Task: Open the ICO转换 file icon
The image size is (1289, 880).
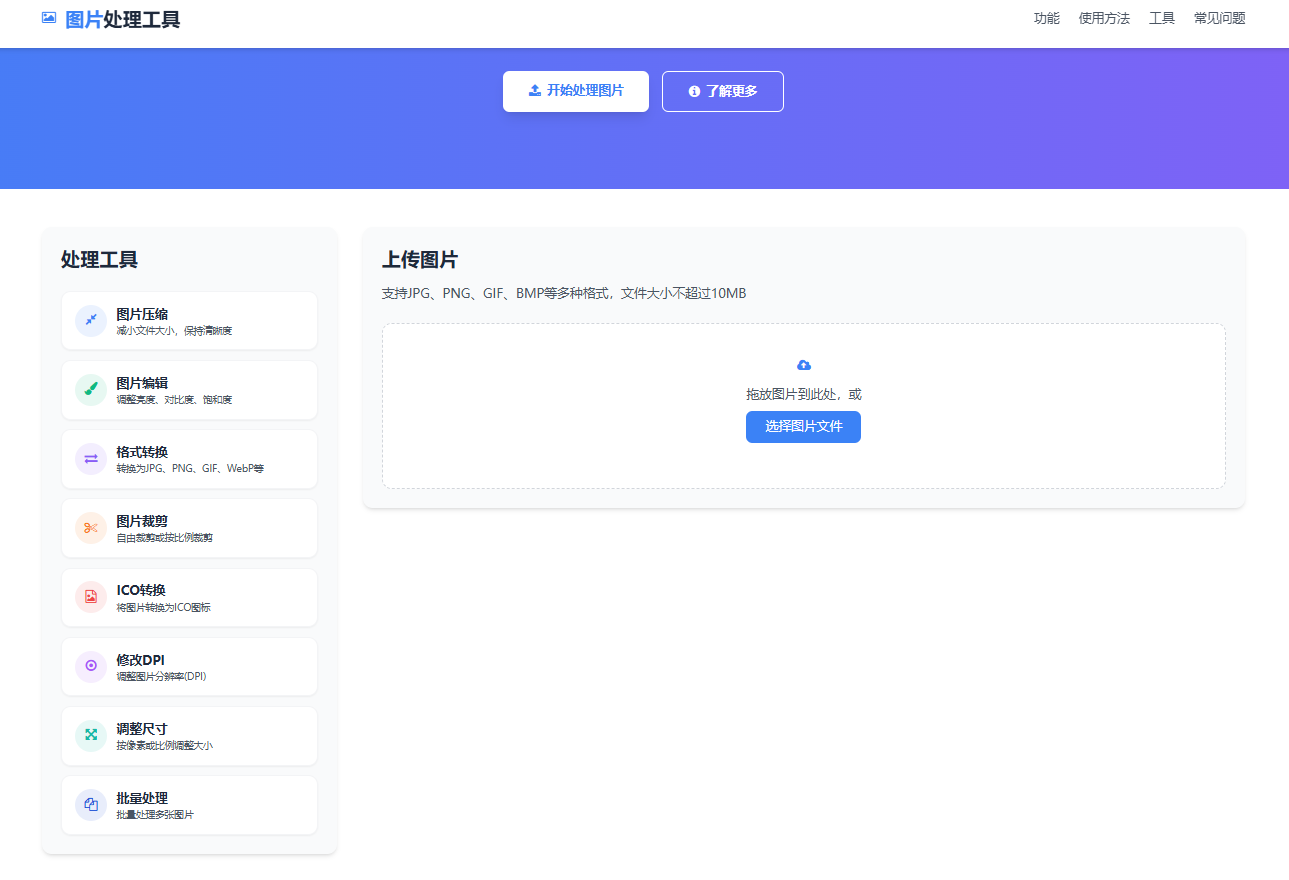Action: tap(91, 597)
